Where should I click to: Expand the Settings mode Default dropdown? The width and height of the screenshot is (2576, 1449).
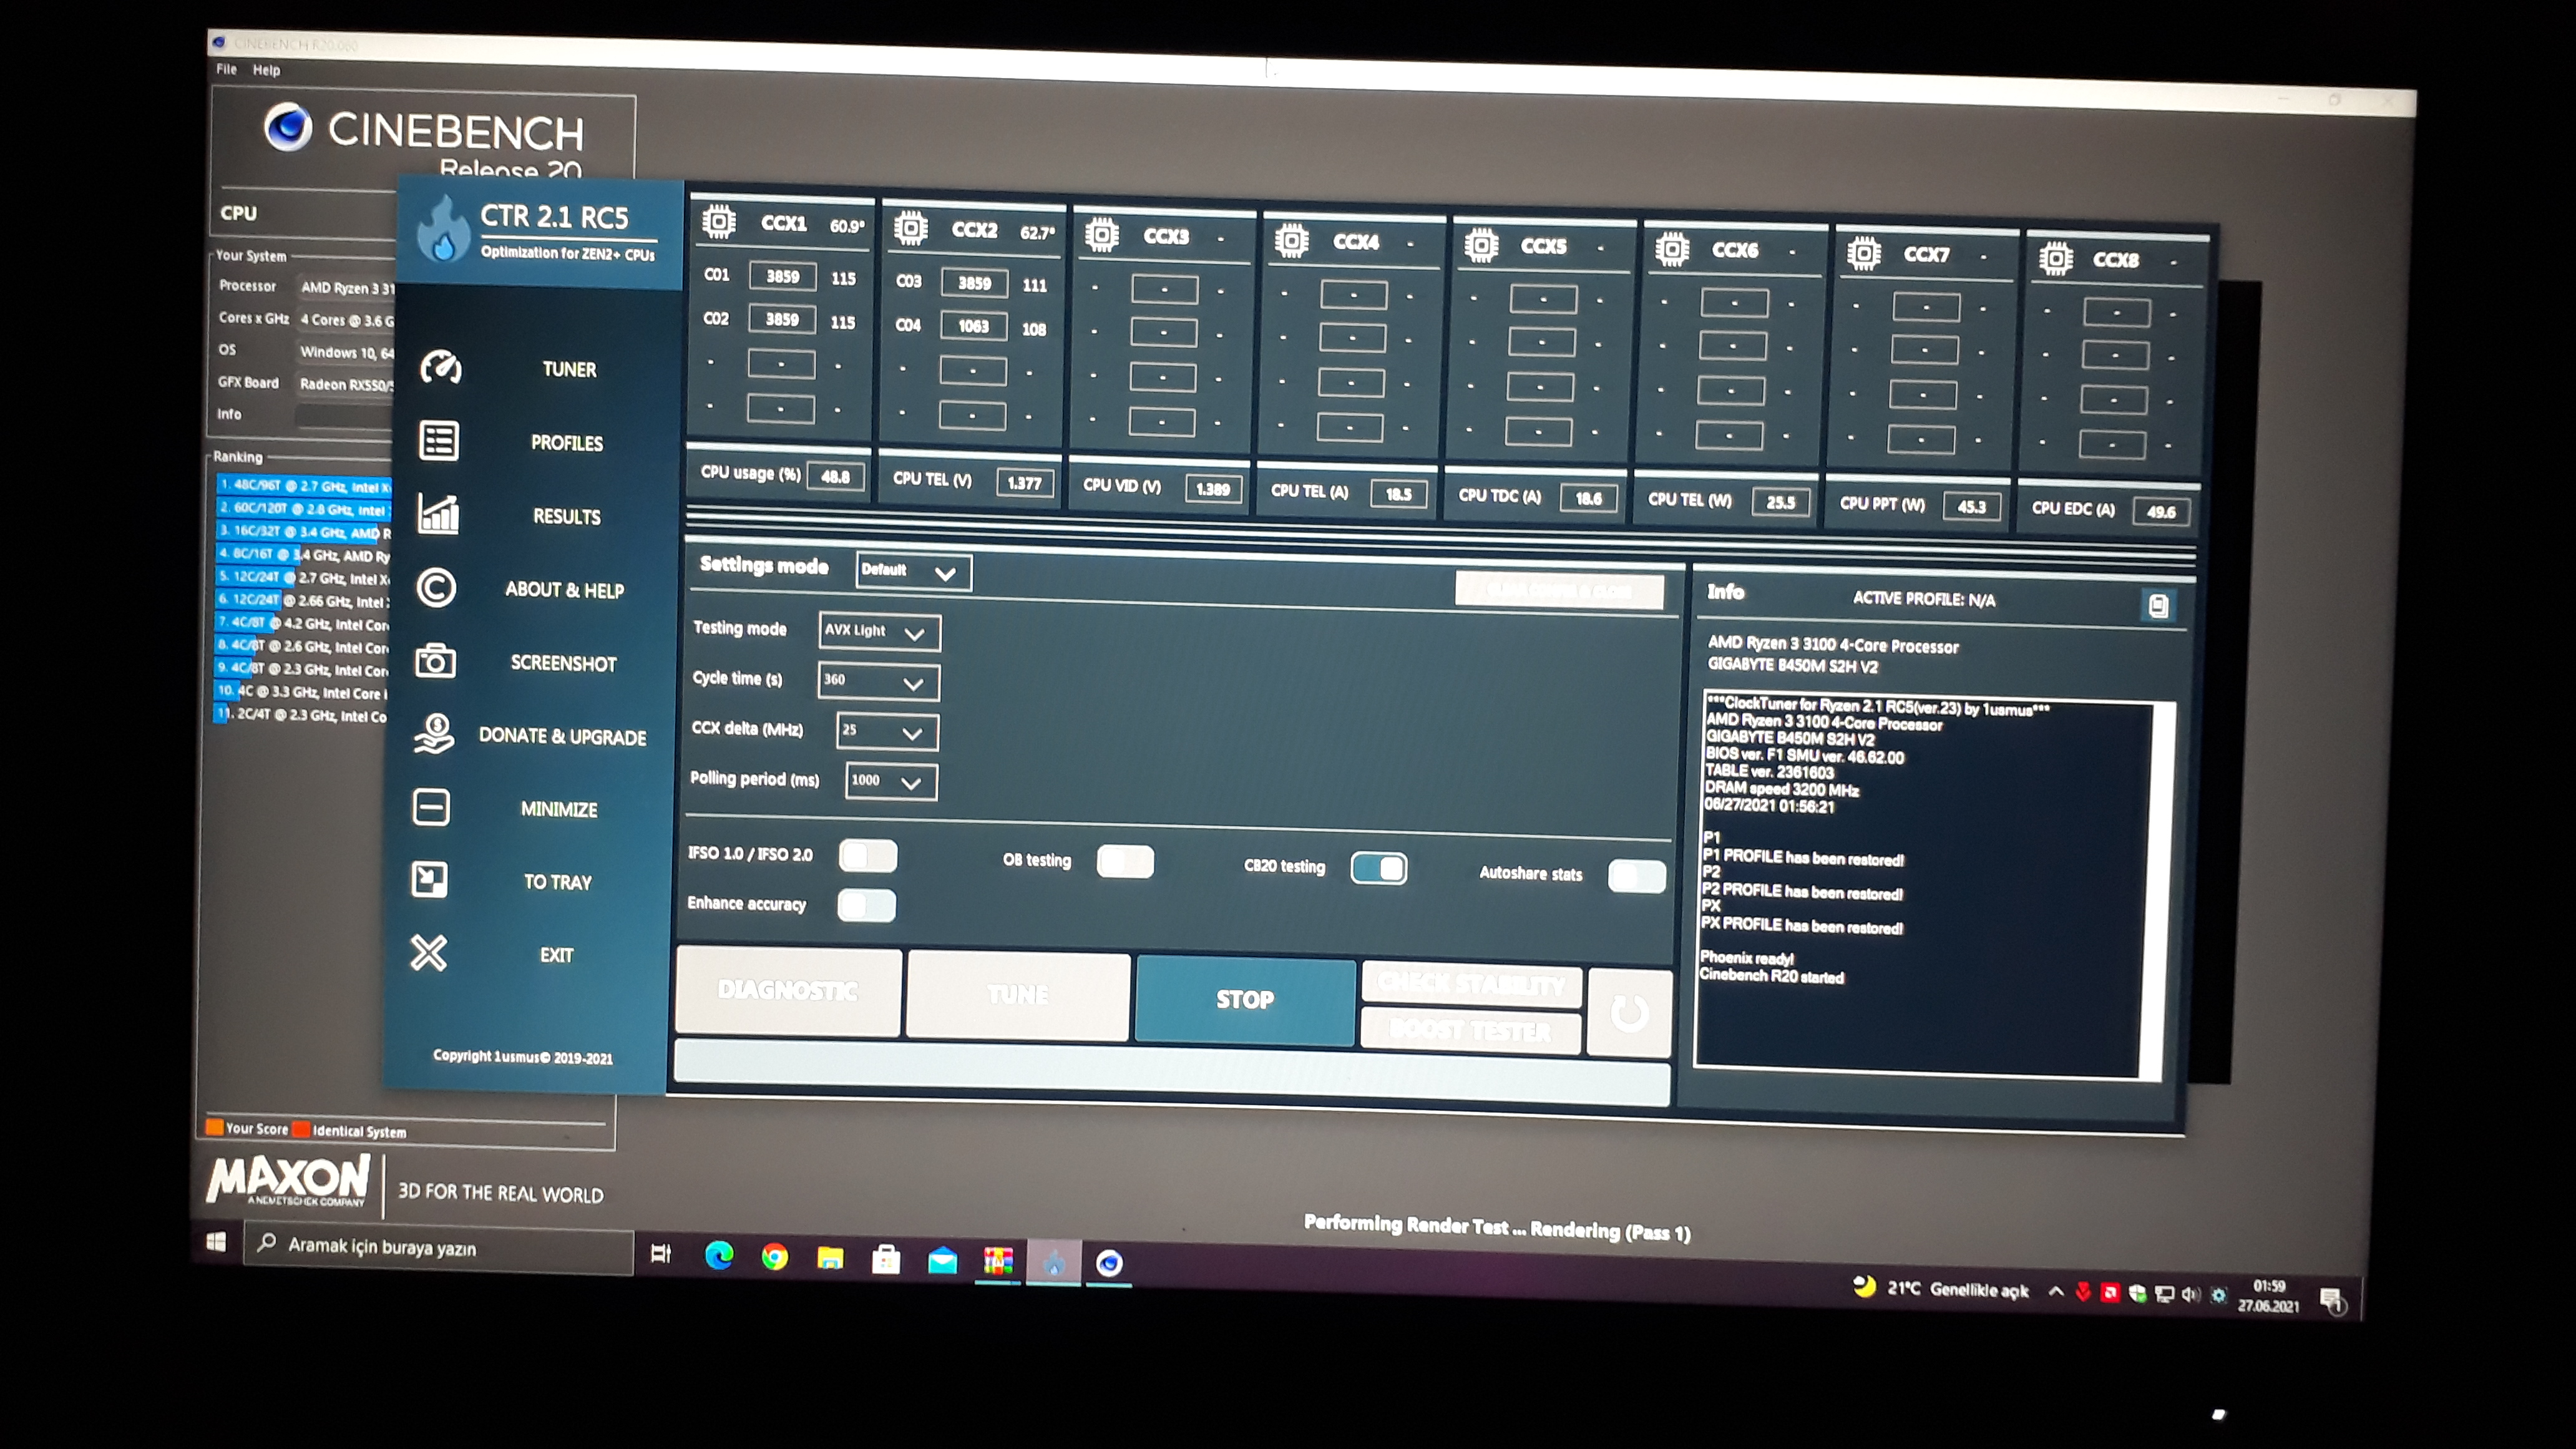[913, 571]
